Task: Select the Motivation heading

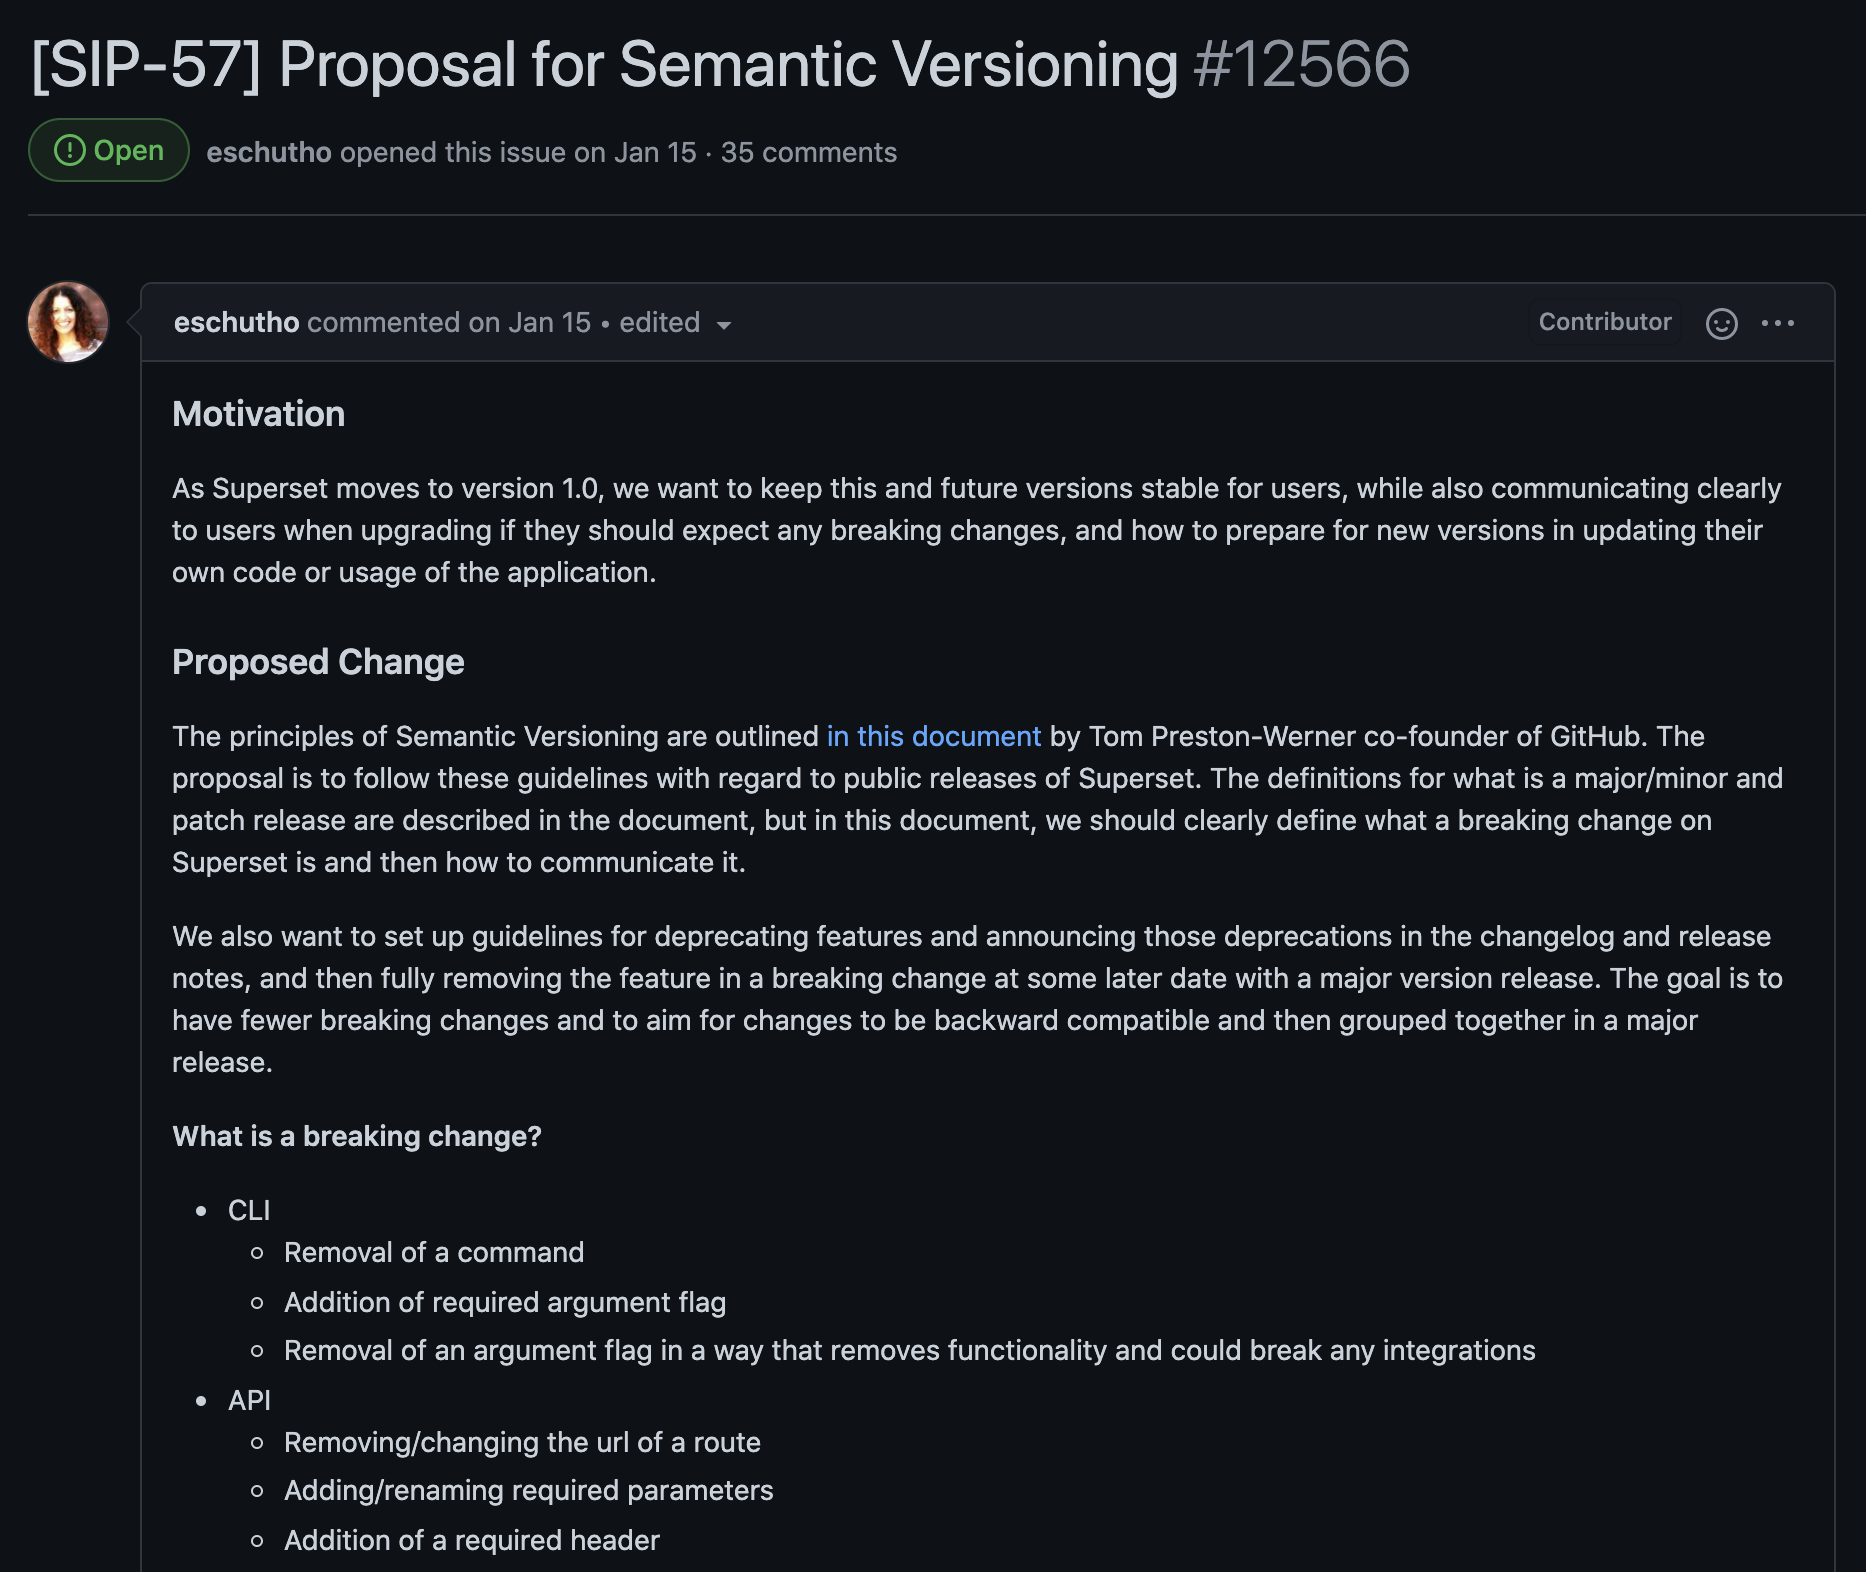Action: pyautogui.click(x=258, y=414)
